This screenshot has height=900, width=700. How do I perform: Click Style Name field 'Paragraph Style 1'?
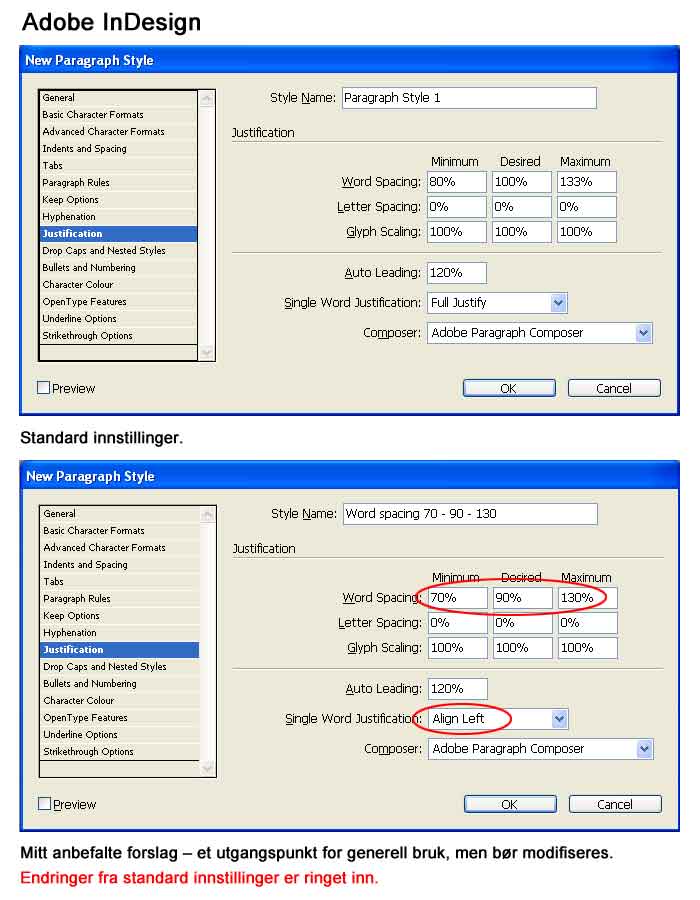click(x=469, y=98)
